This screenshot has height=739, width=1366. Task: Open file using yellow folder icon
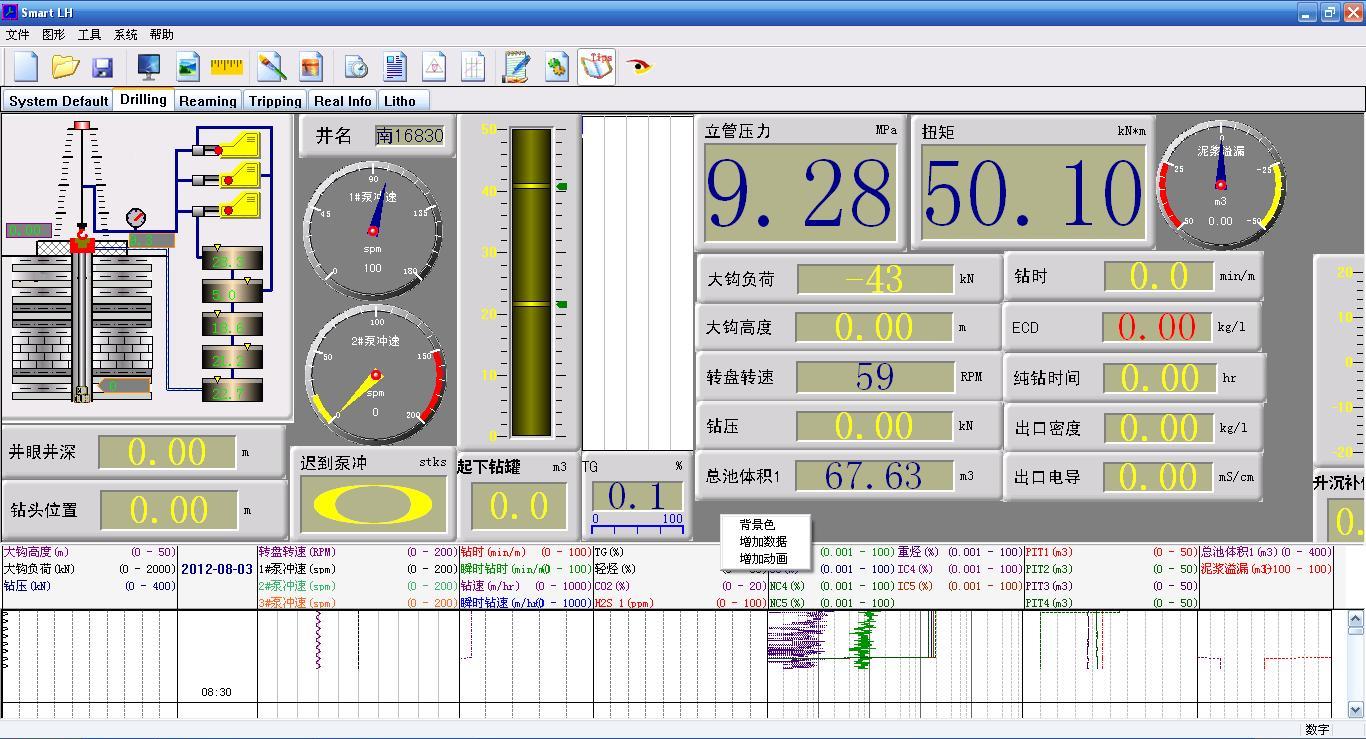pos(65,67)
